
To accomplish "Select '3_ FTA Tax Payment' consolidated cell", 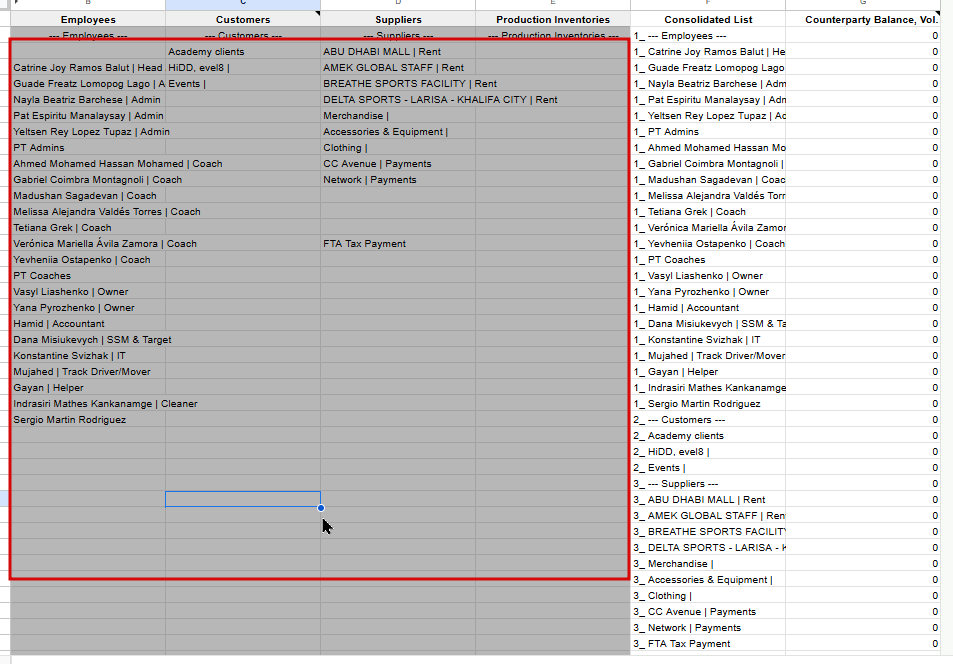I will (708, 644).
